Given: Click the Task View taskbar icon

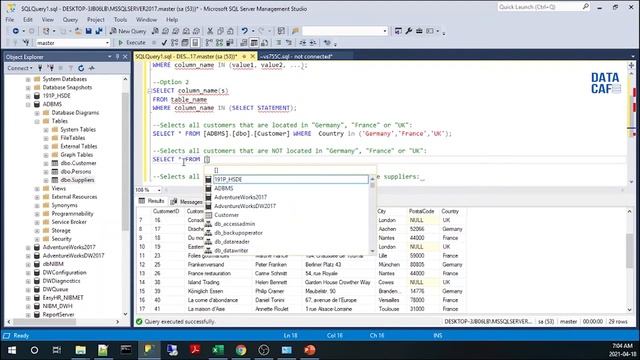Looking at the screenshot, I should (x=57, y=350).
